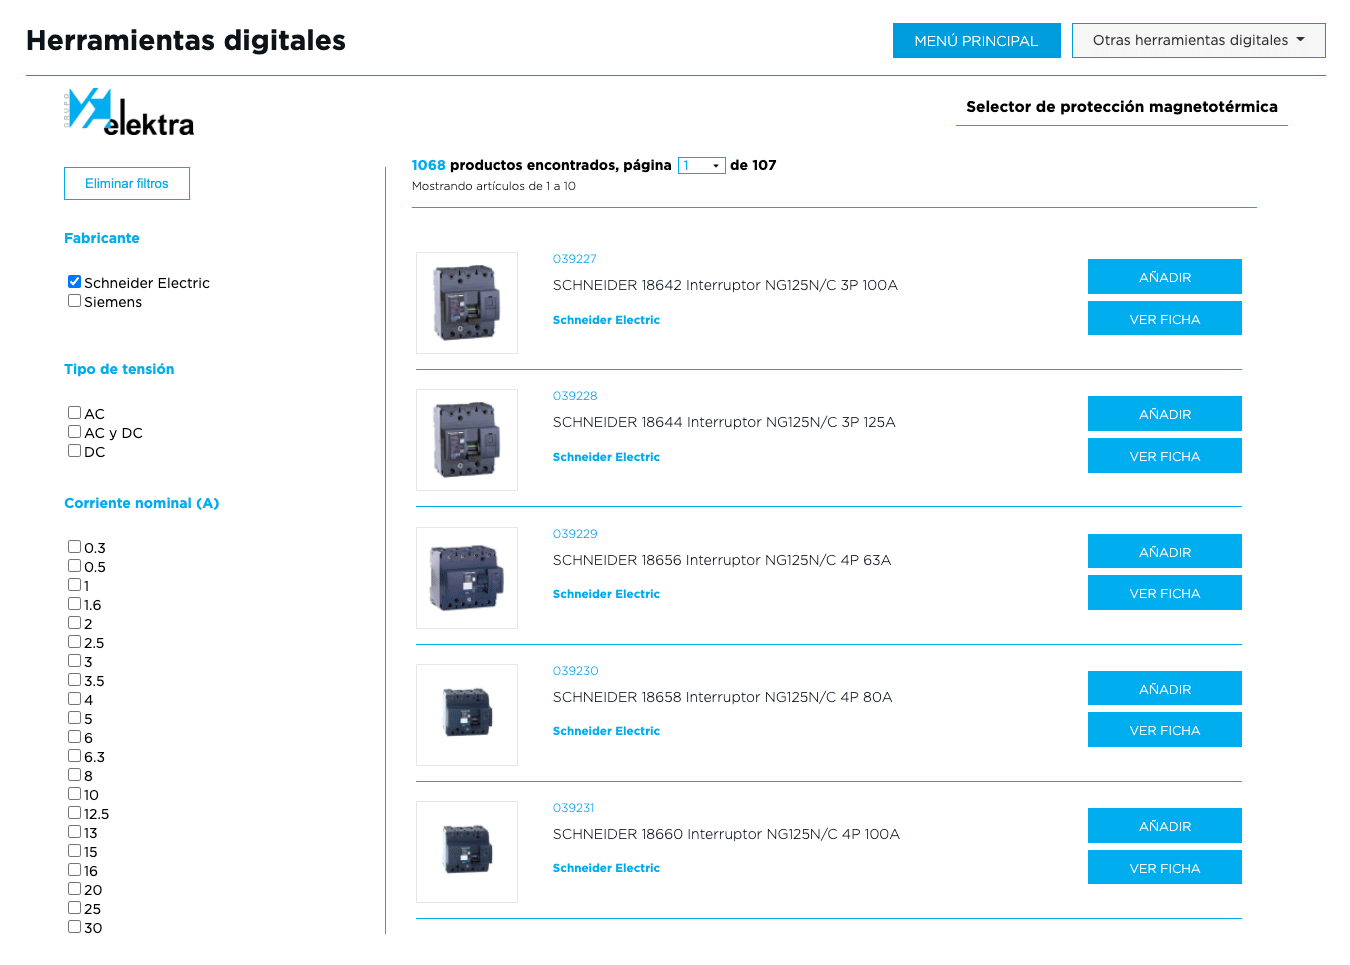This screenshot has height=965, width=1350.
Task: Click title SCHNEIDER 18642 Interruptor NG125N/C 3P 100A
Action: (725, 285)
